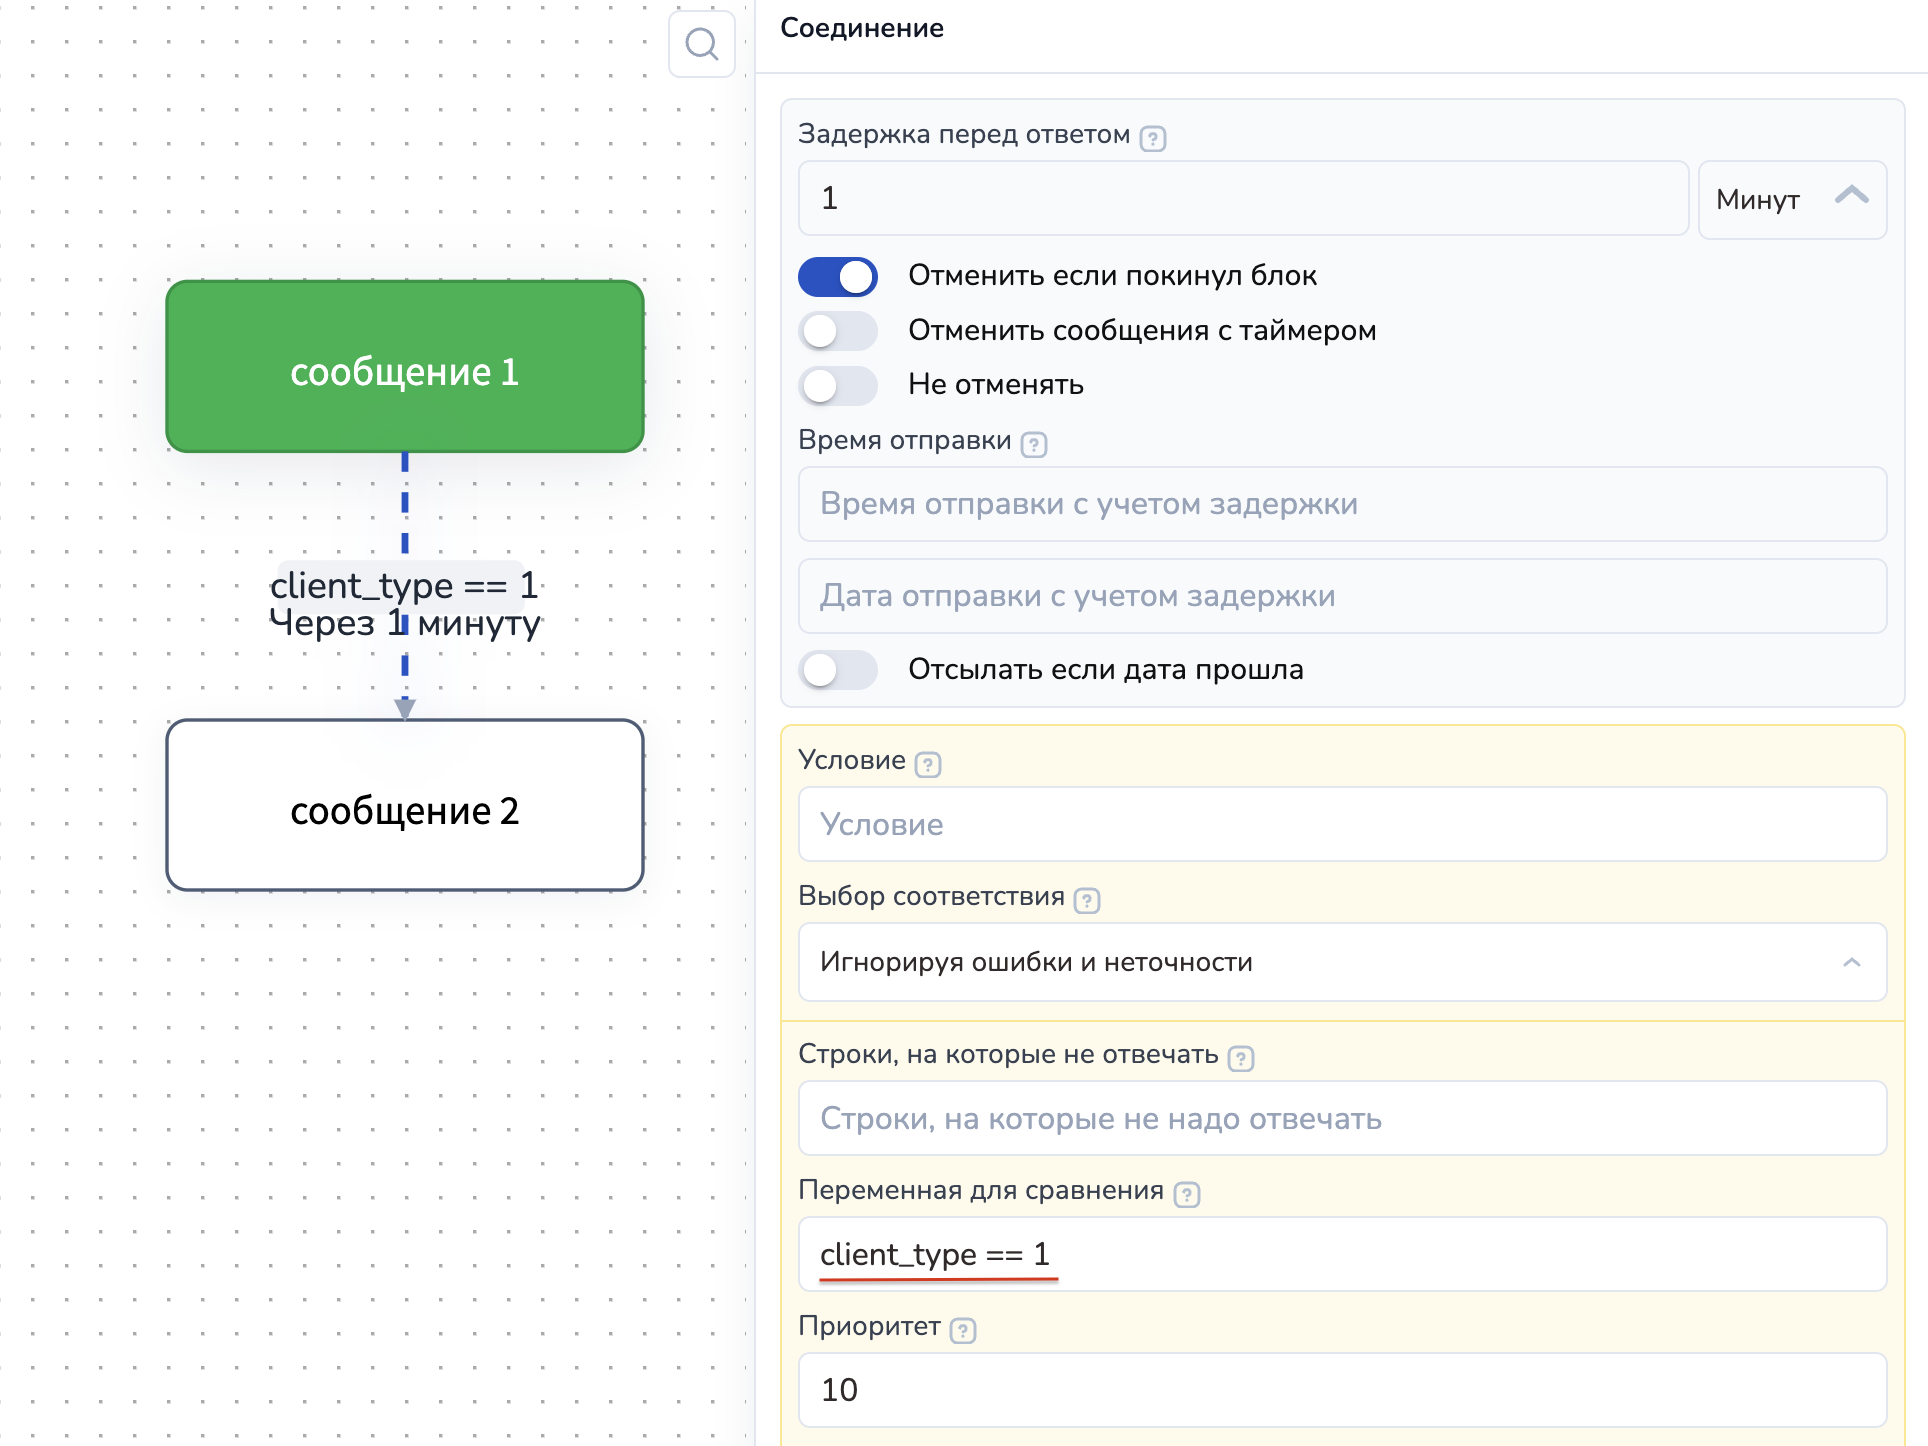Click help icon beside Выбор соответствия

(1087, 900)
